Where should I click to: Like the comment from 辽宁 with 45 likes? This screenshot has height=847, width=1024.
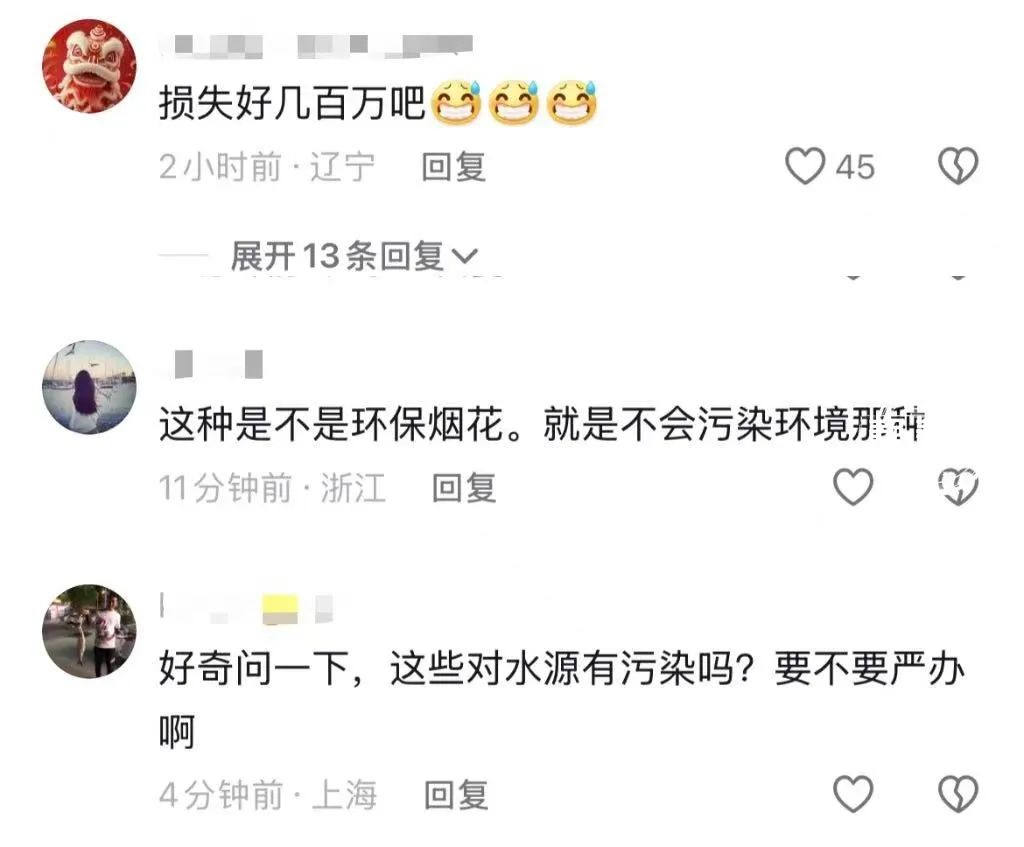(805, 166)
